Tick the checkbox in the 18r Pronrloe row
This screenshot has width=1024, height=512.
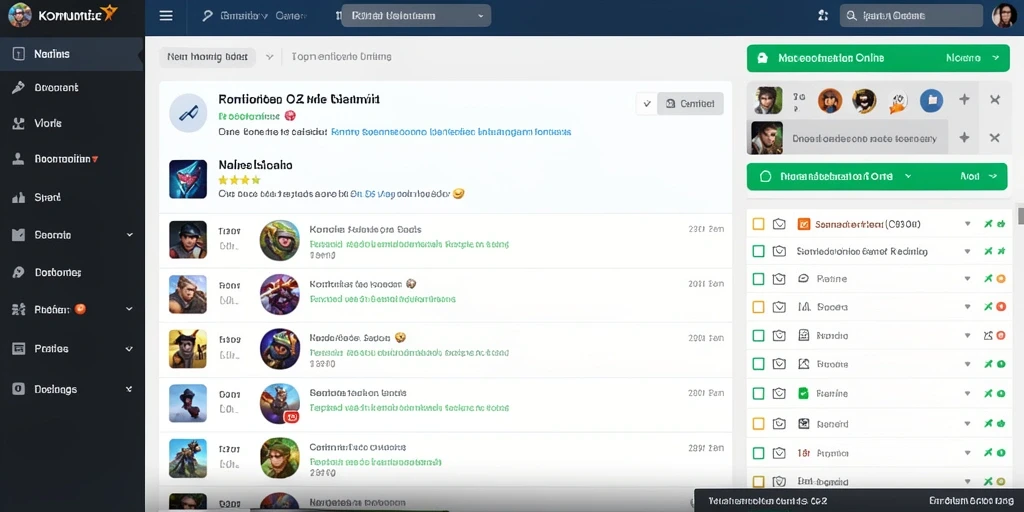pyautogui.click(x=758, y=453)
